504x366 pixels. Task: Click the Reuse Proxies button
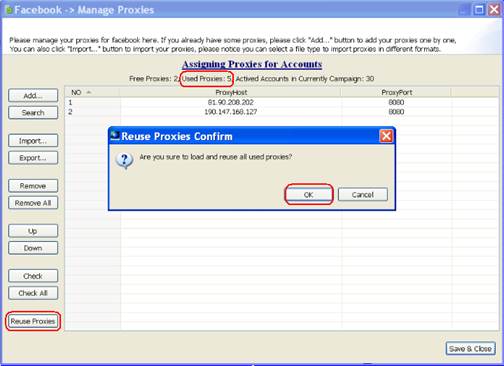tap(33, 321)
